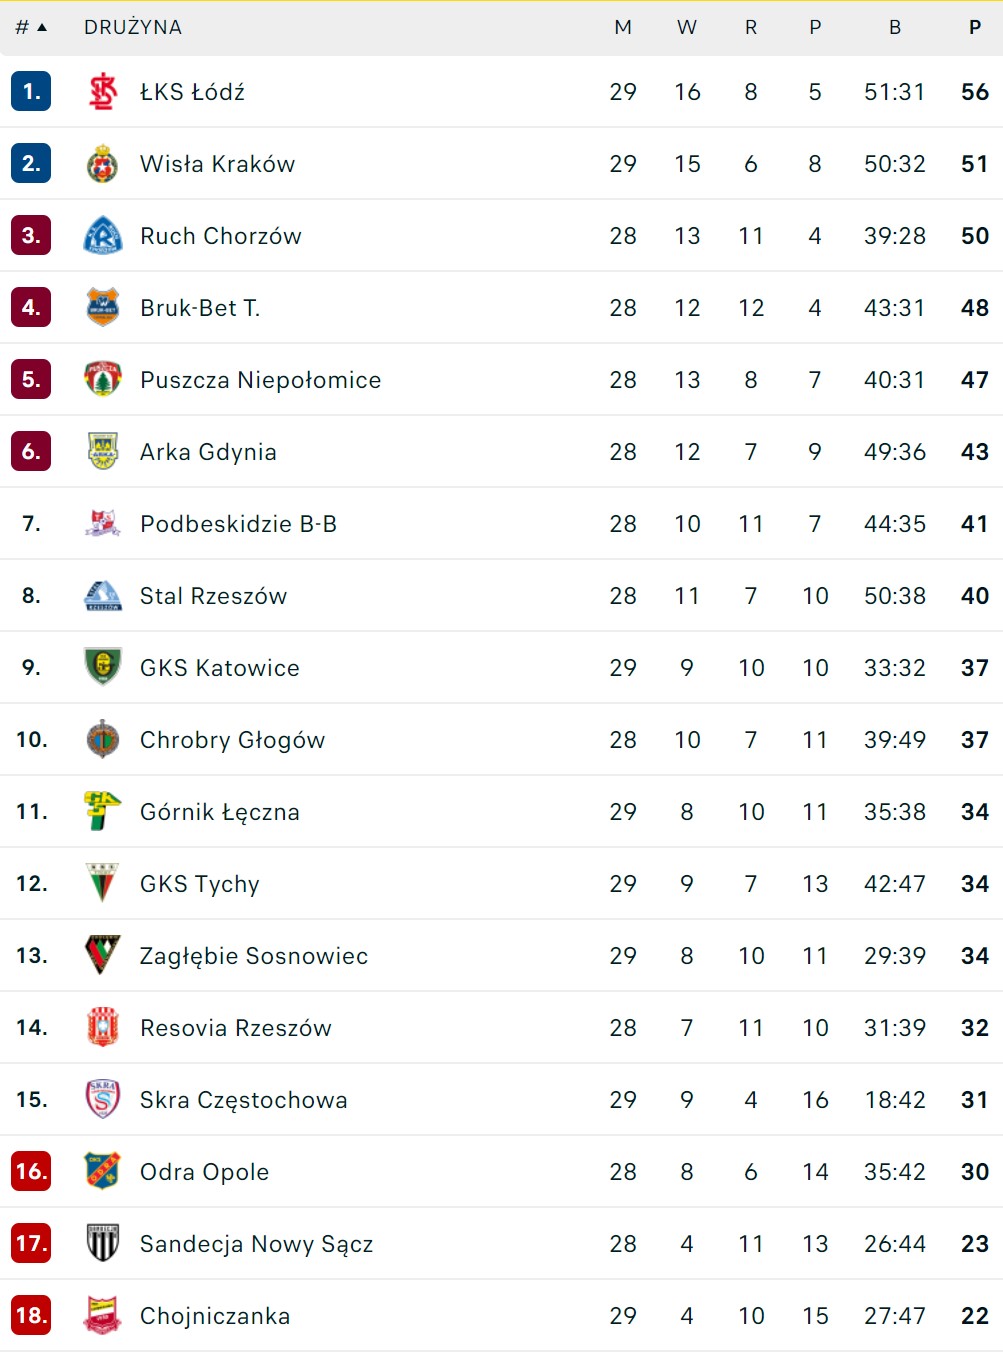Click the red position 18. badge
This screenshot has width=1003, height=1352.
[31, 1316]
